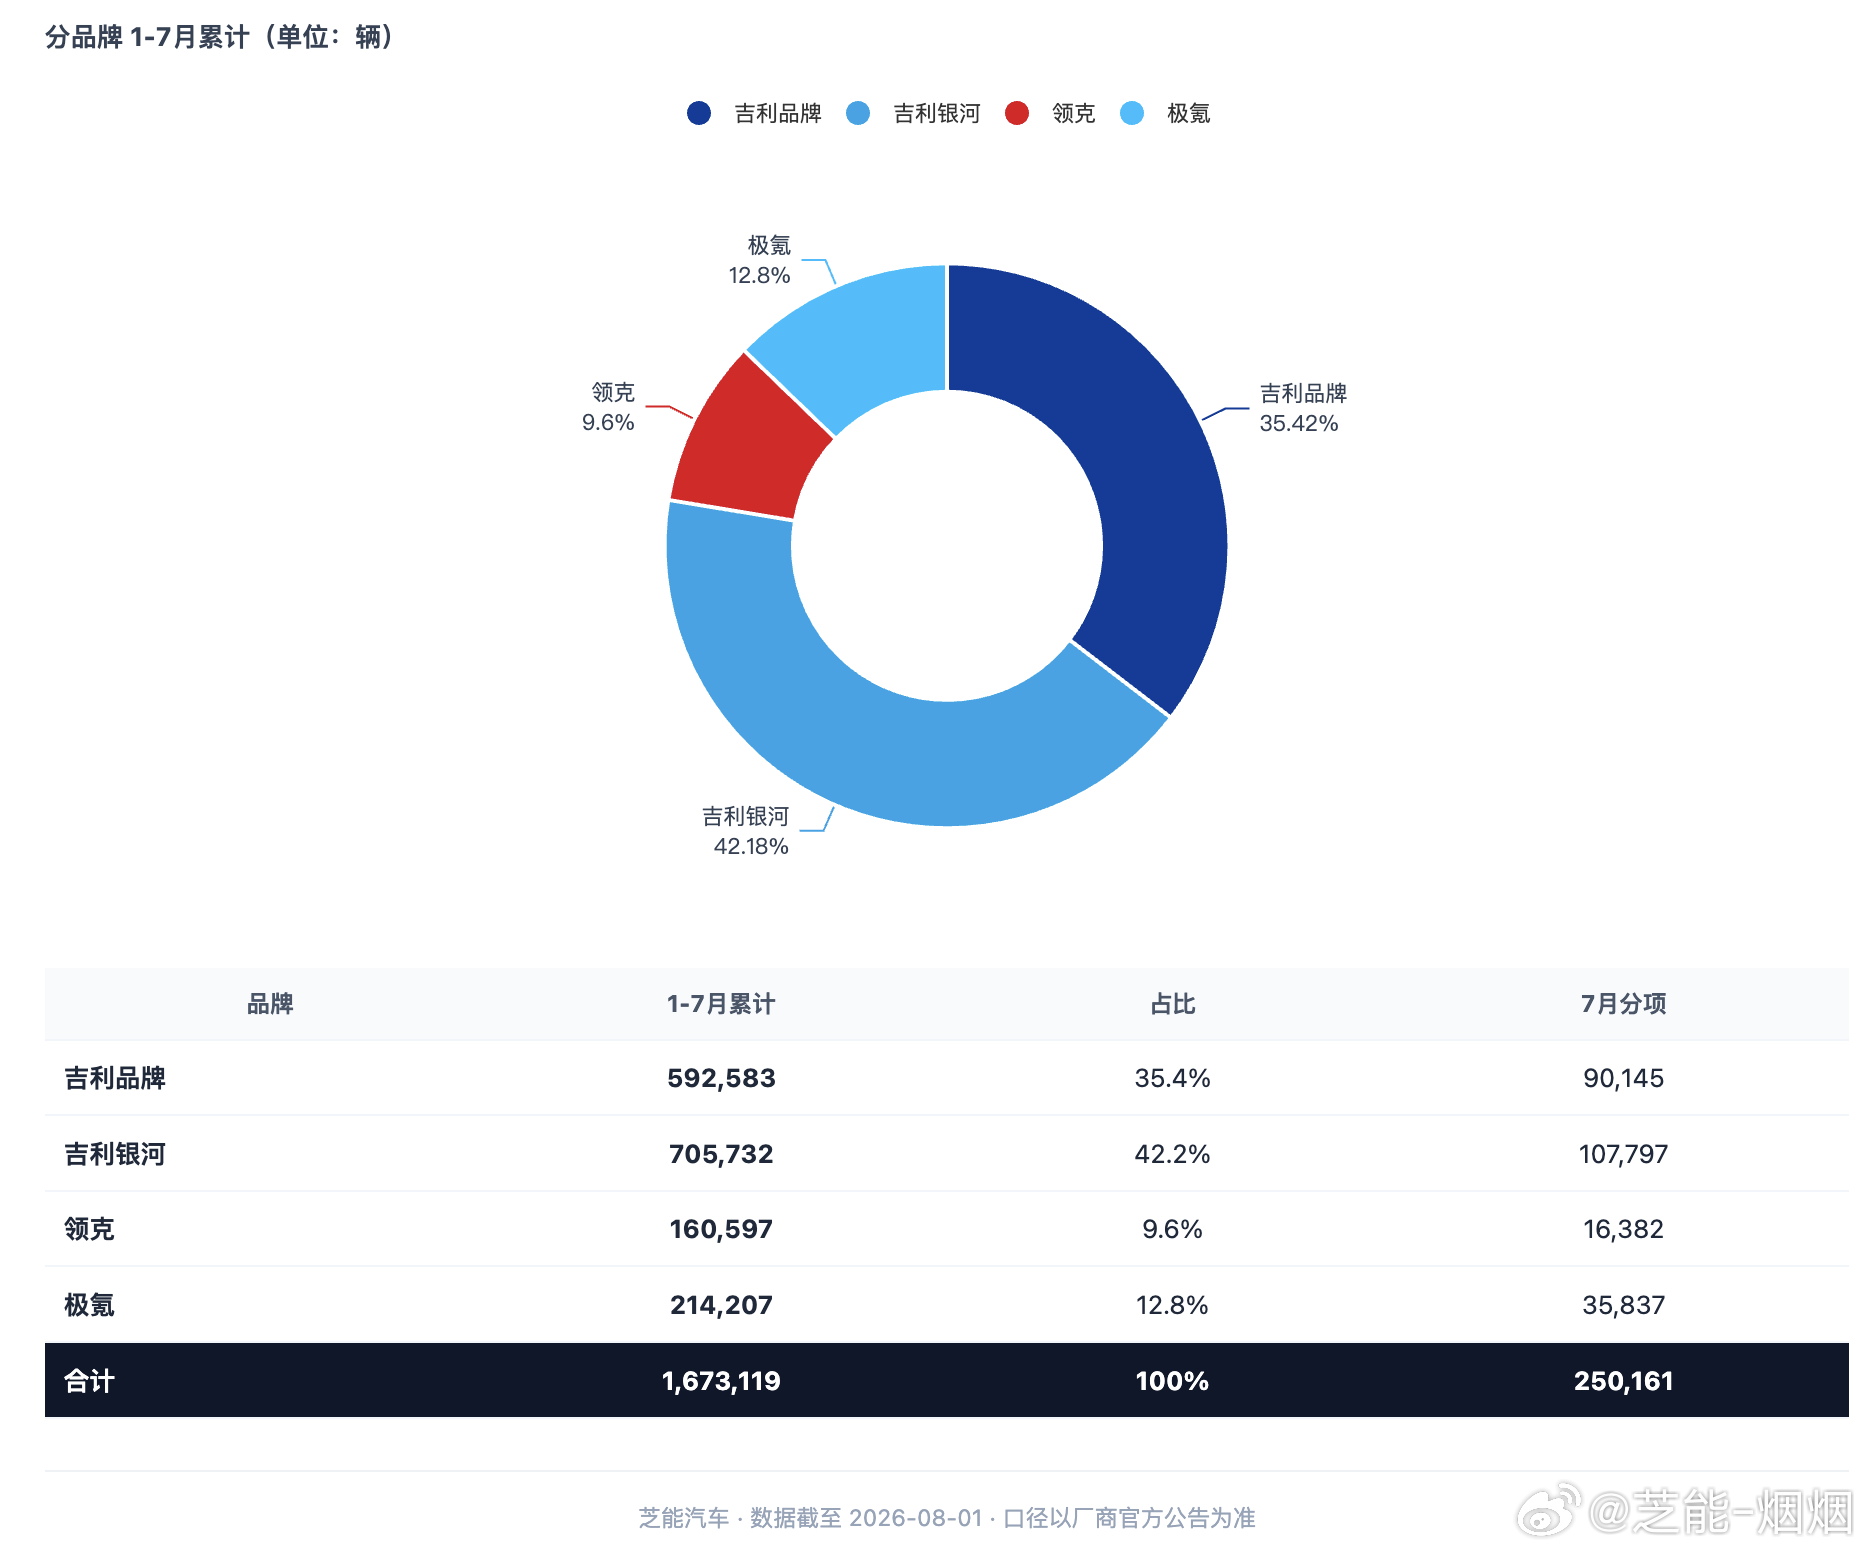Click the 品牌 column header

[x=270, y=1004]
